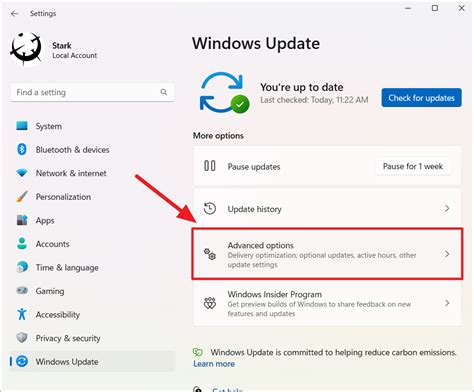Expand Update history chevron
Screen dimensions: 474x392
447,208
